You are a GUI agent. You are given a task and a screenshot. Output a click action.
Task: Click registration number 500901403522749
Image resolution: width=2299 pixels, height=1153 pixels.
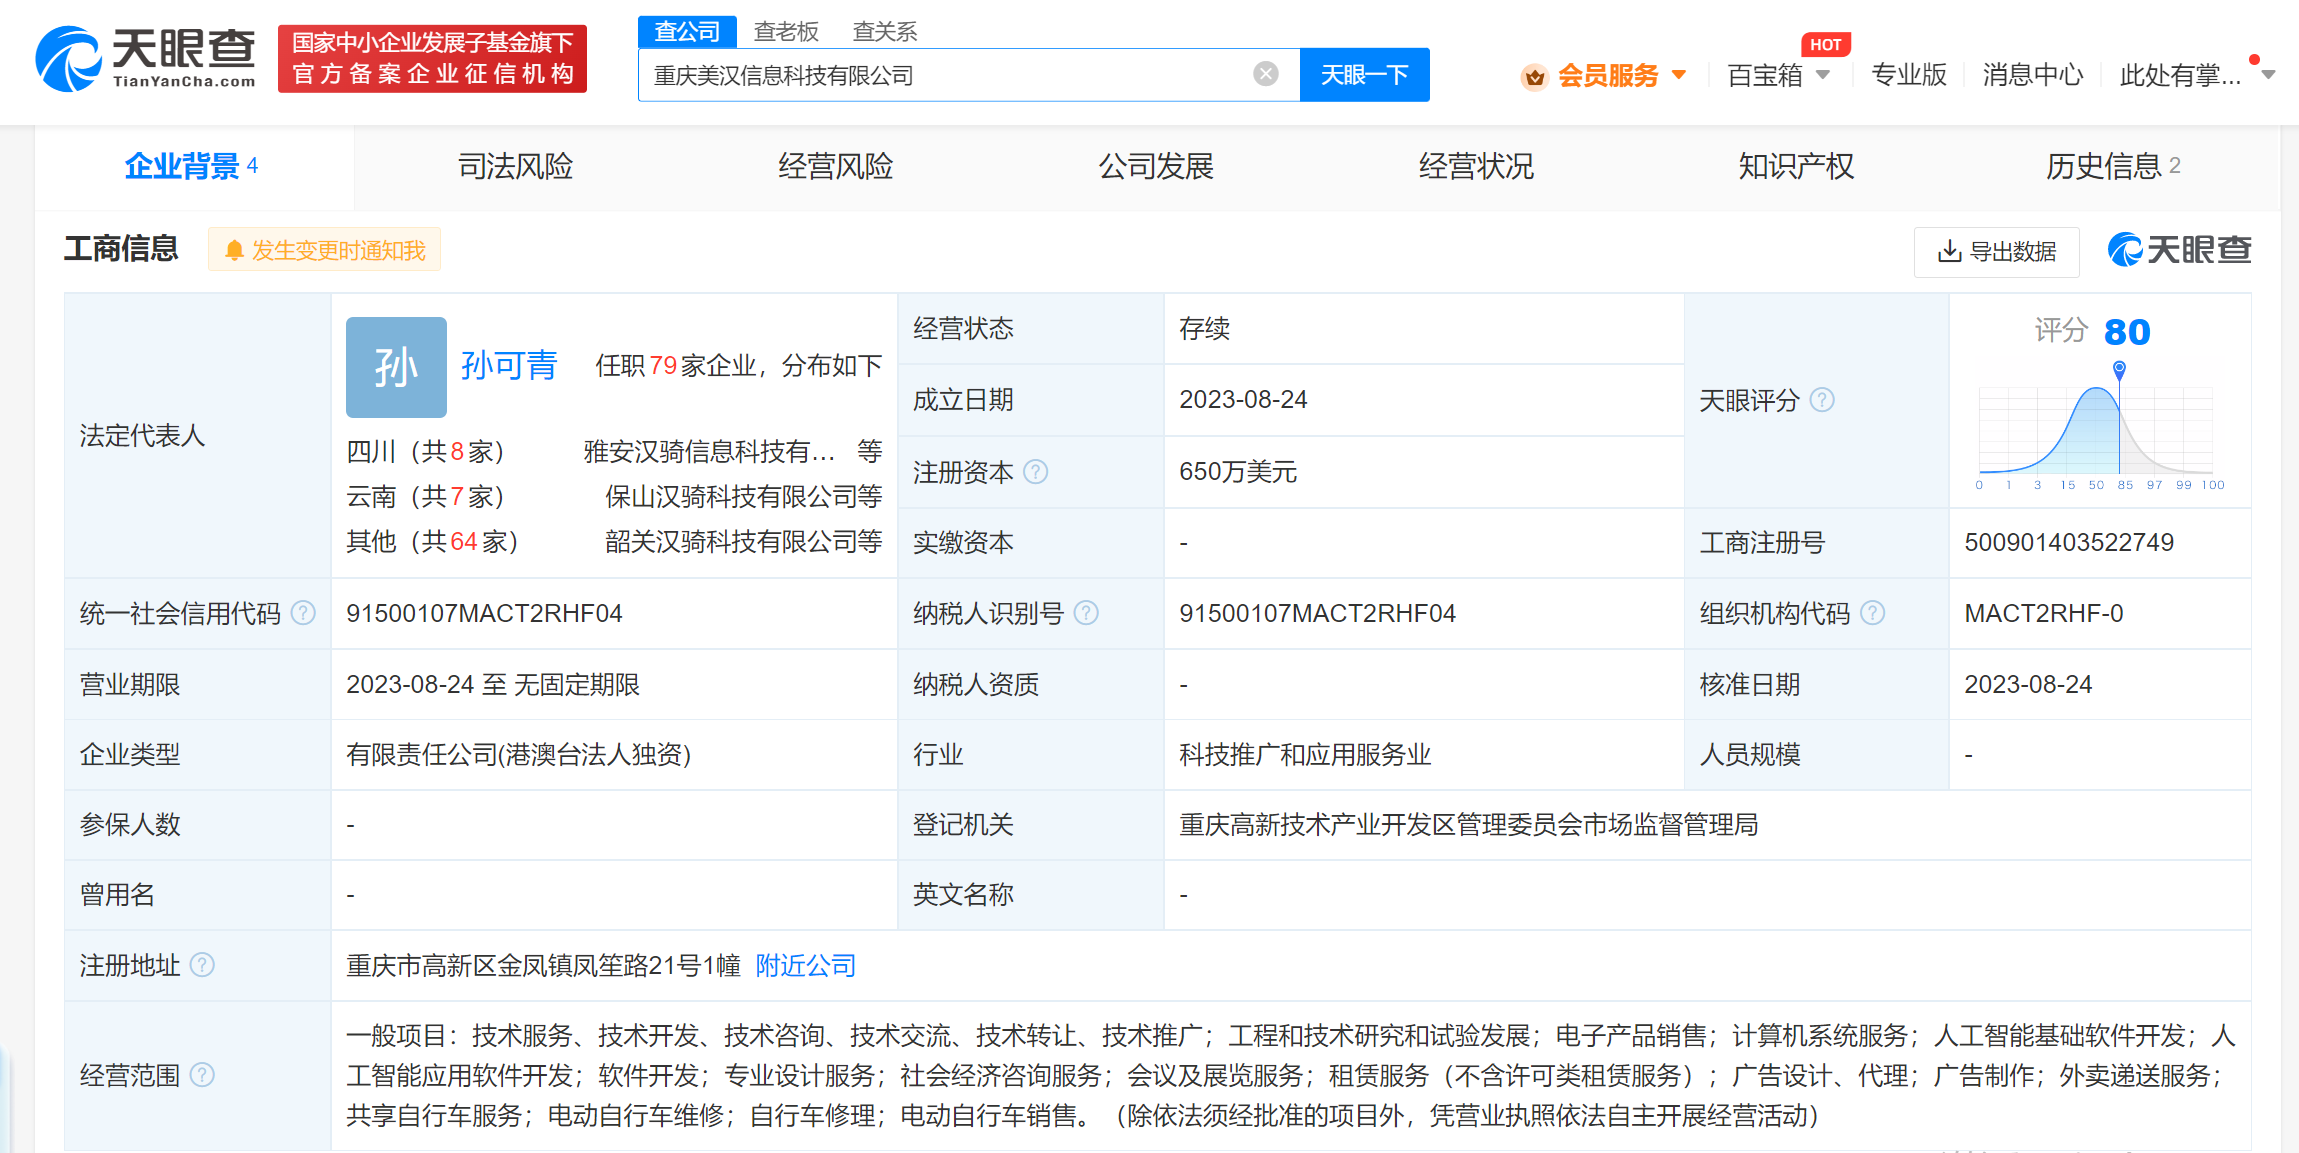2069,542
